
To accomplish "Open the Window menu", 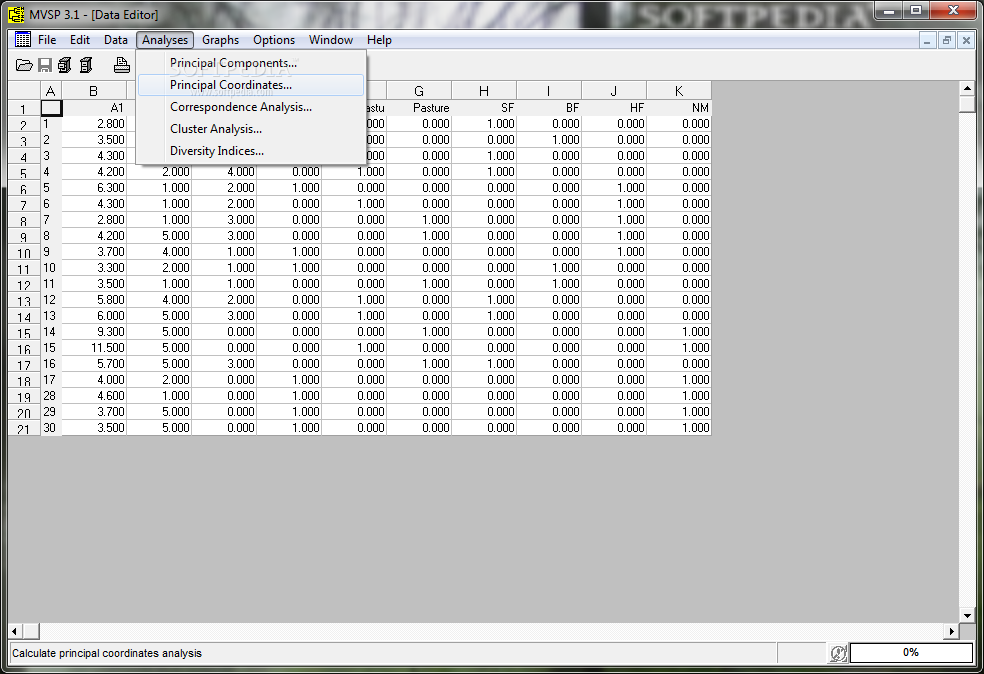I will tap(331, 40).
